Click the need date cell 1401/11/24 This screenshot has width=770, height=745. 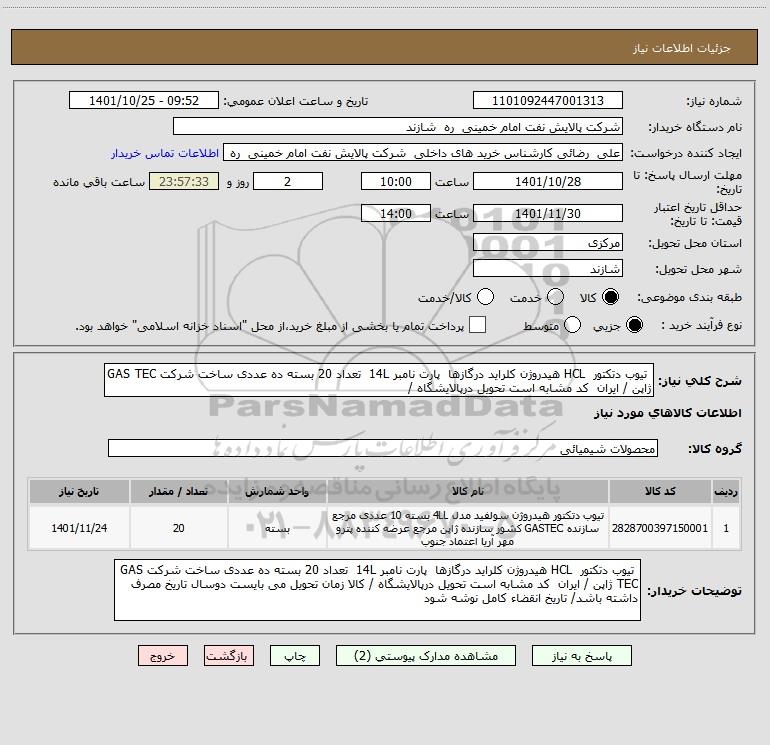pos(79,528)
